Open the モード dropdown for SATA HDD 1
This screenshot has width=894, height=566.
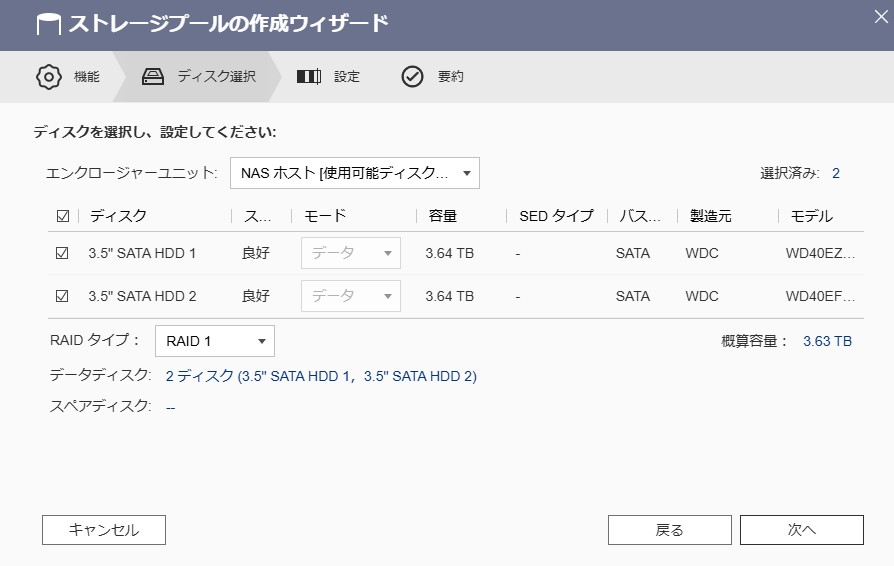point(351,253)
